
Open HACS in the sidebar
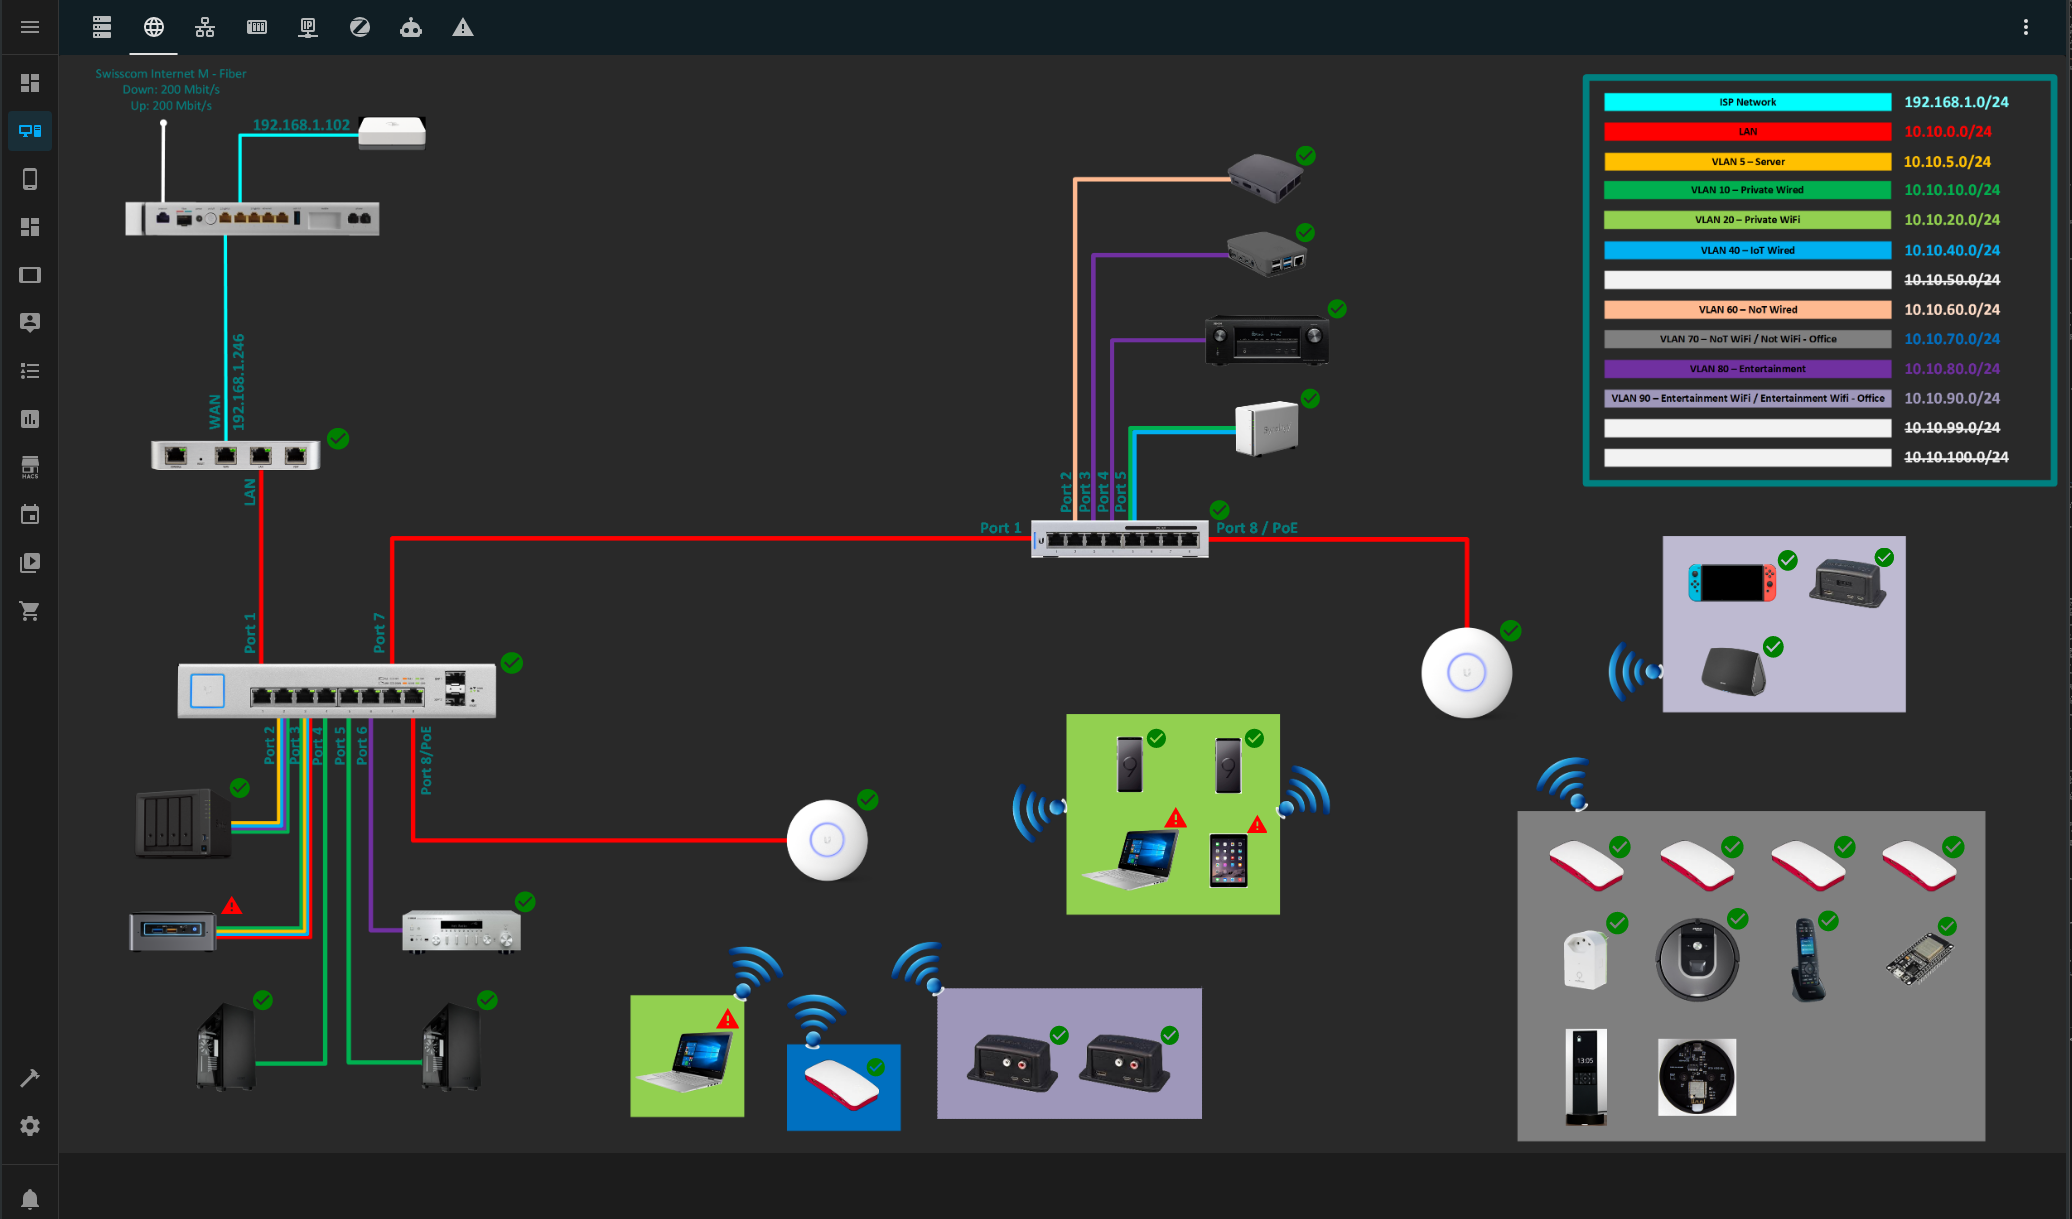tap(30, 467)
